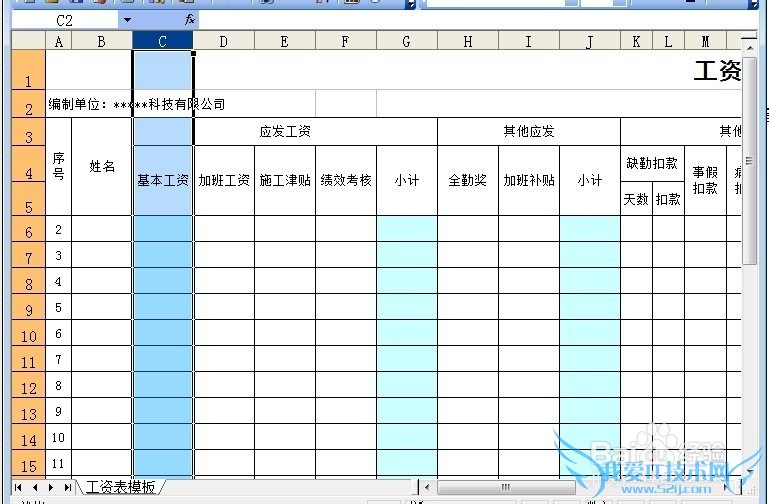The height and width of the screenshot is (504, 769).
Task: Click the Select All corner button
Action: [28, 41]
